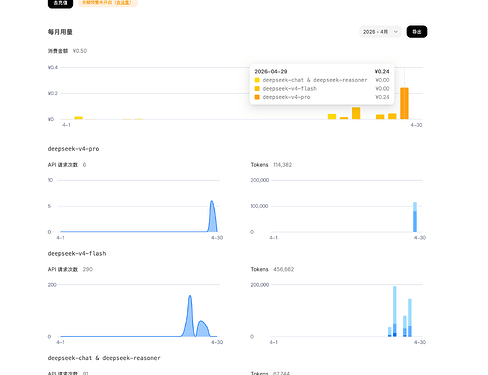Click the deepseek-v4-flash section heading
488x375 pixels.
pos(77,254)
